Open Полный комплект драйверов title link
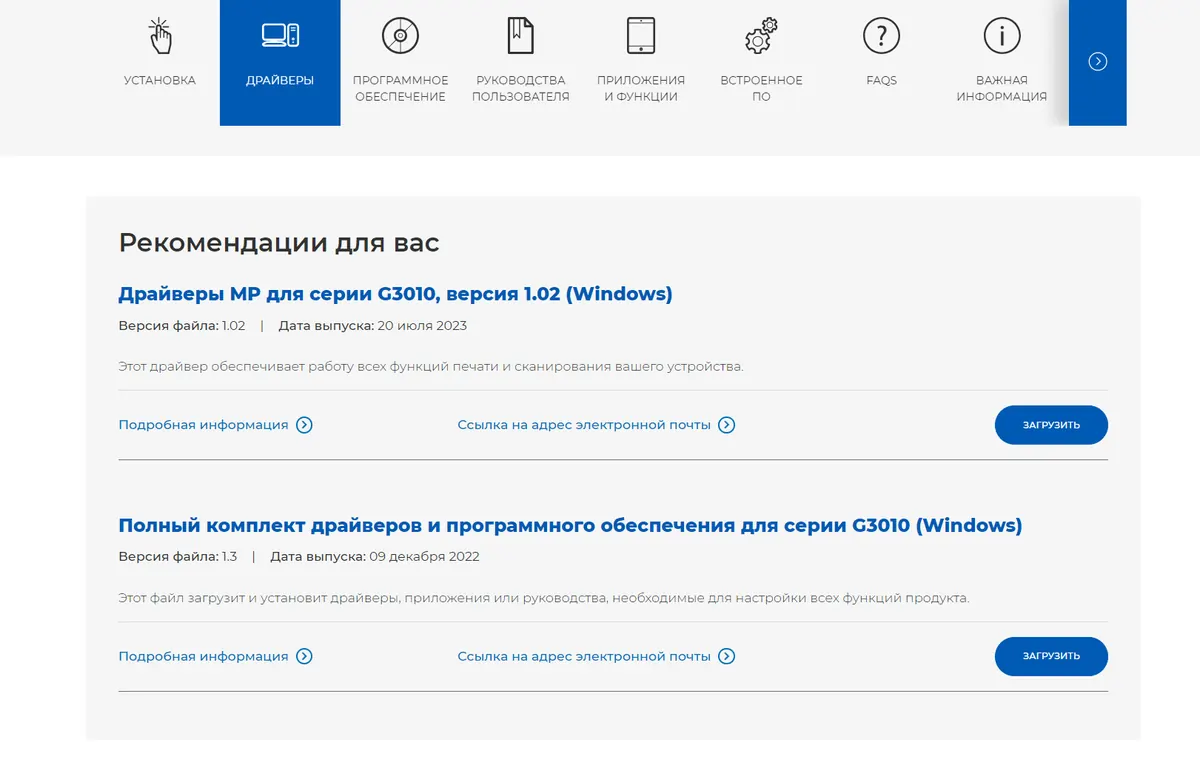The image size is (1200, 762). point(570,525)
